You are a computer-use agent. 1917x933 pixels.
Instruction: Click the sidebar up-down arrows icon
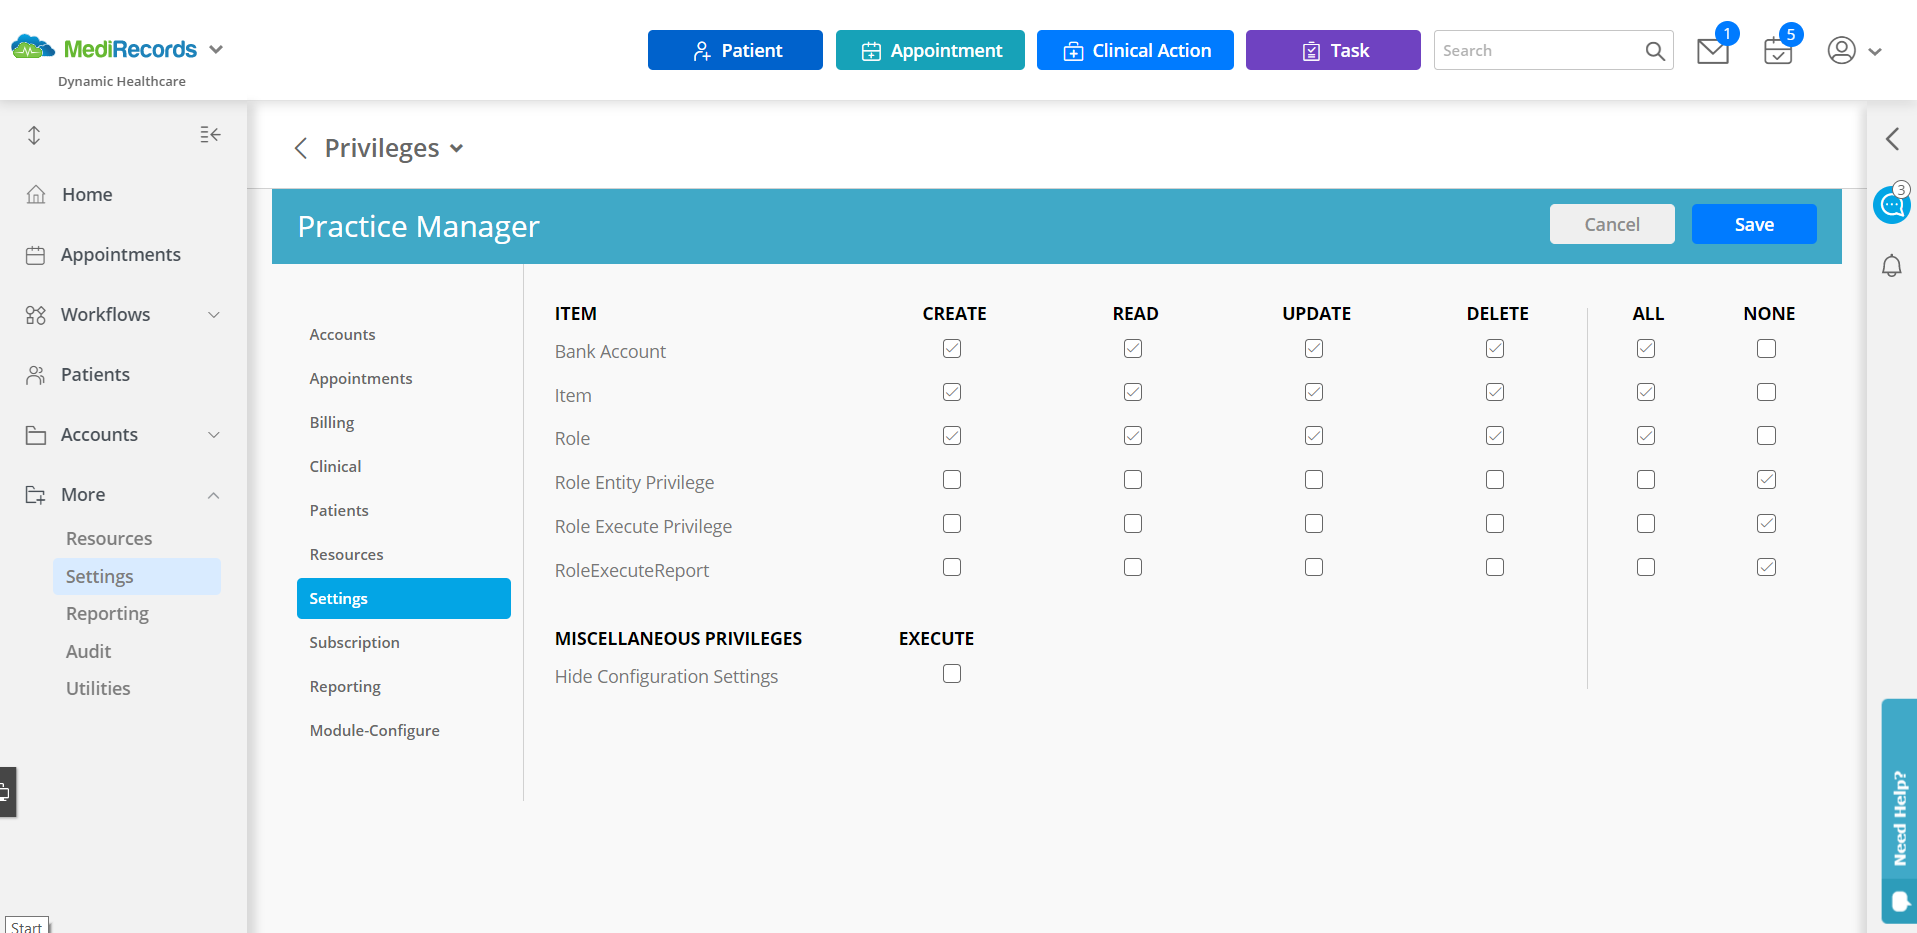point(34,135)
